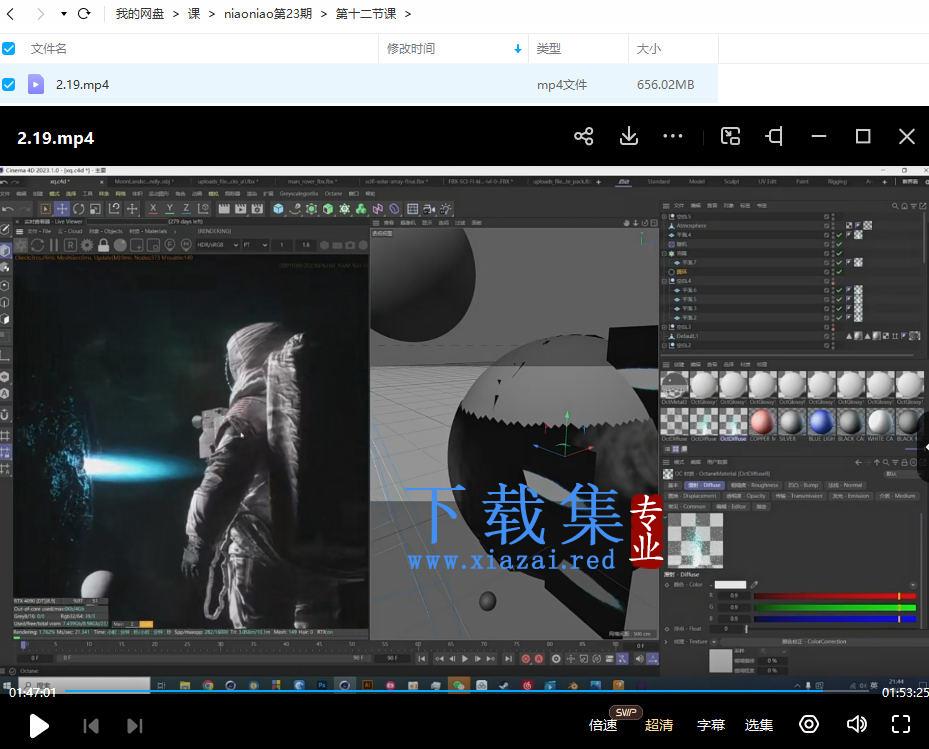Play the 2.19.mp4 video with the white play button
929x749 pixels.
pos(39,726)
